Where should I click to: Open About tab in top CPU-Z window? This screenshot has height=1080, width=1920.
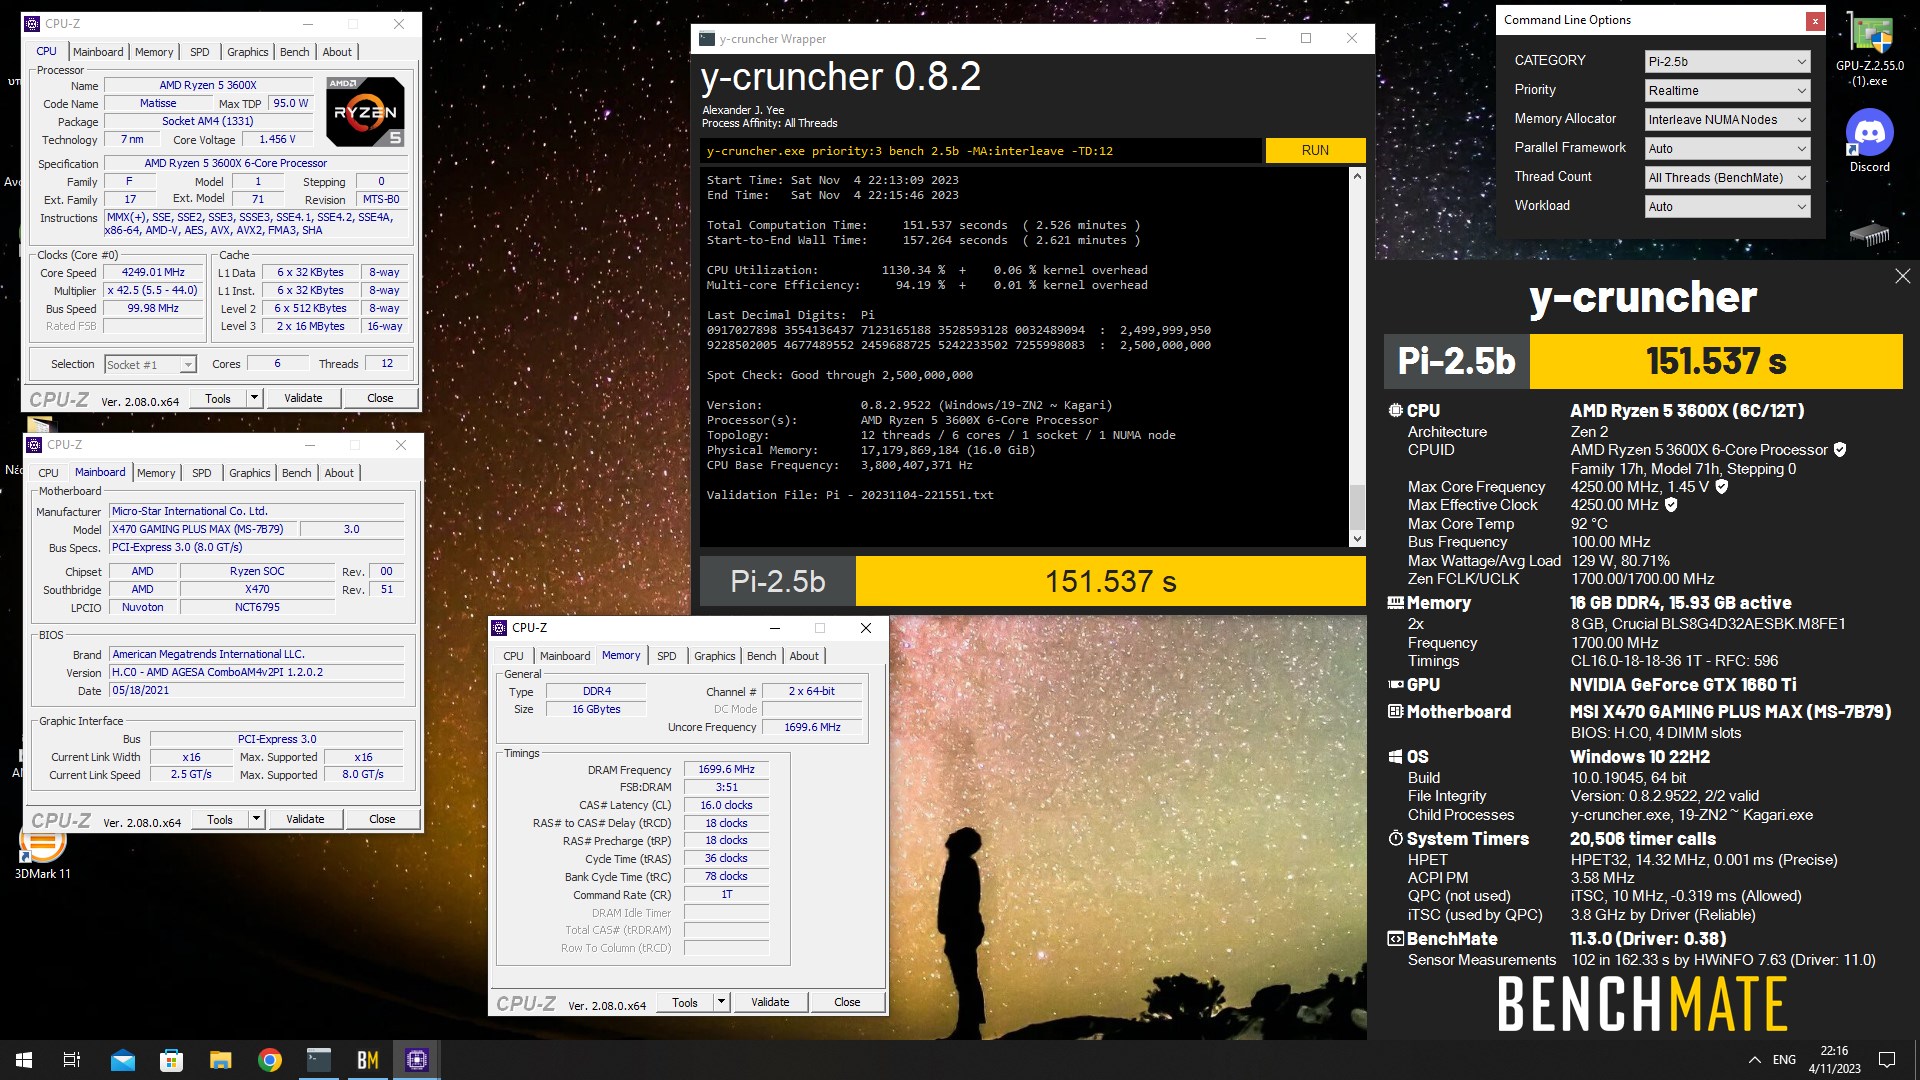click(337, 52)
